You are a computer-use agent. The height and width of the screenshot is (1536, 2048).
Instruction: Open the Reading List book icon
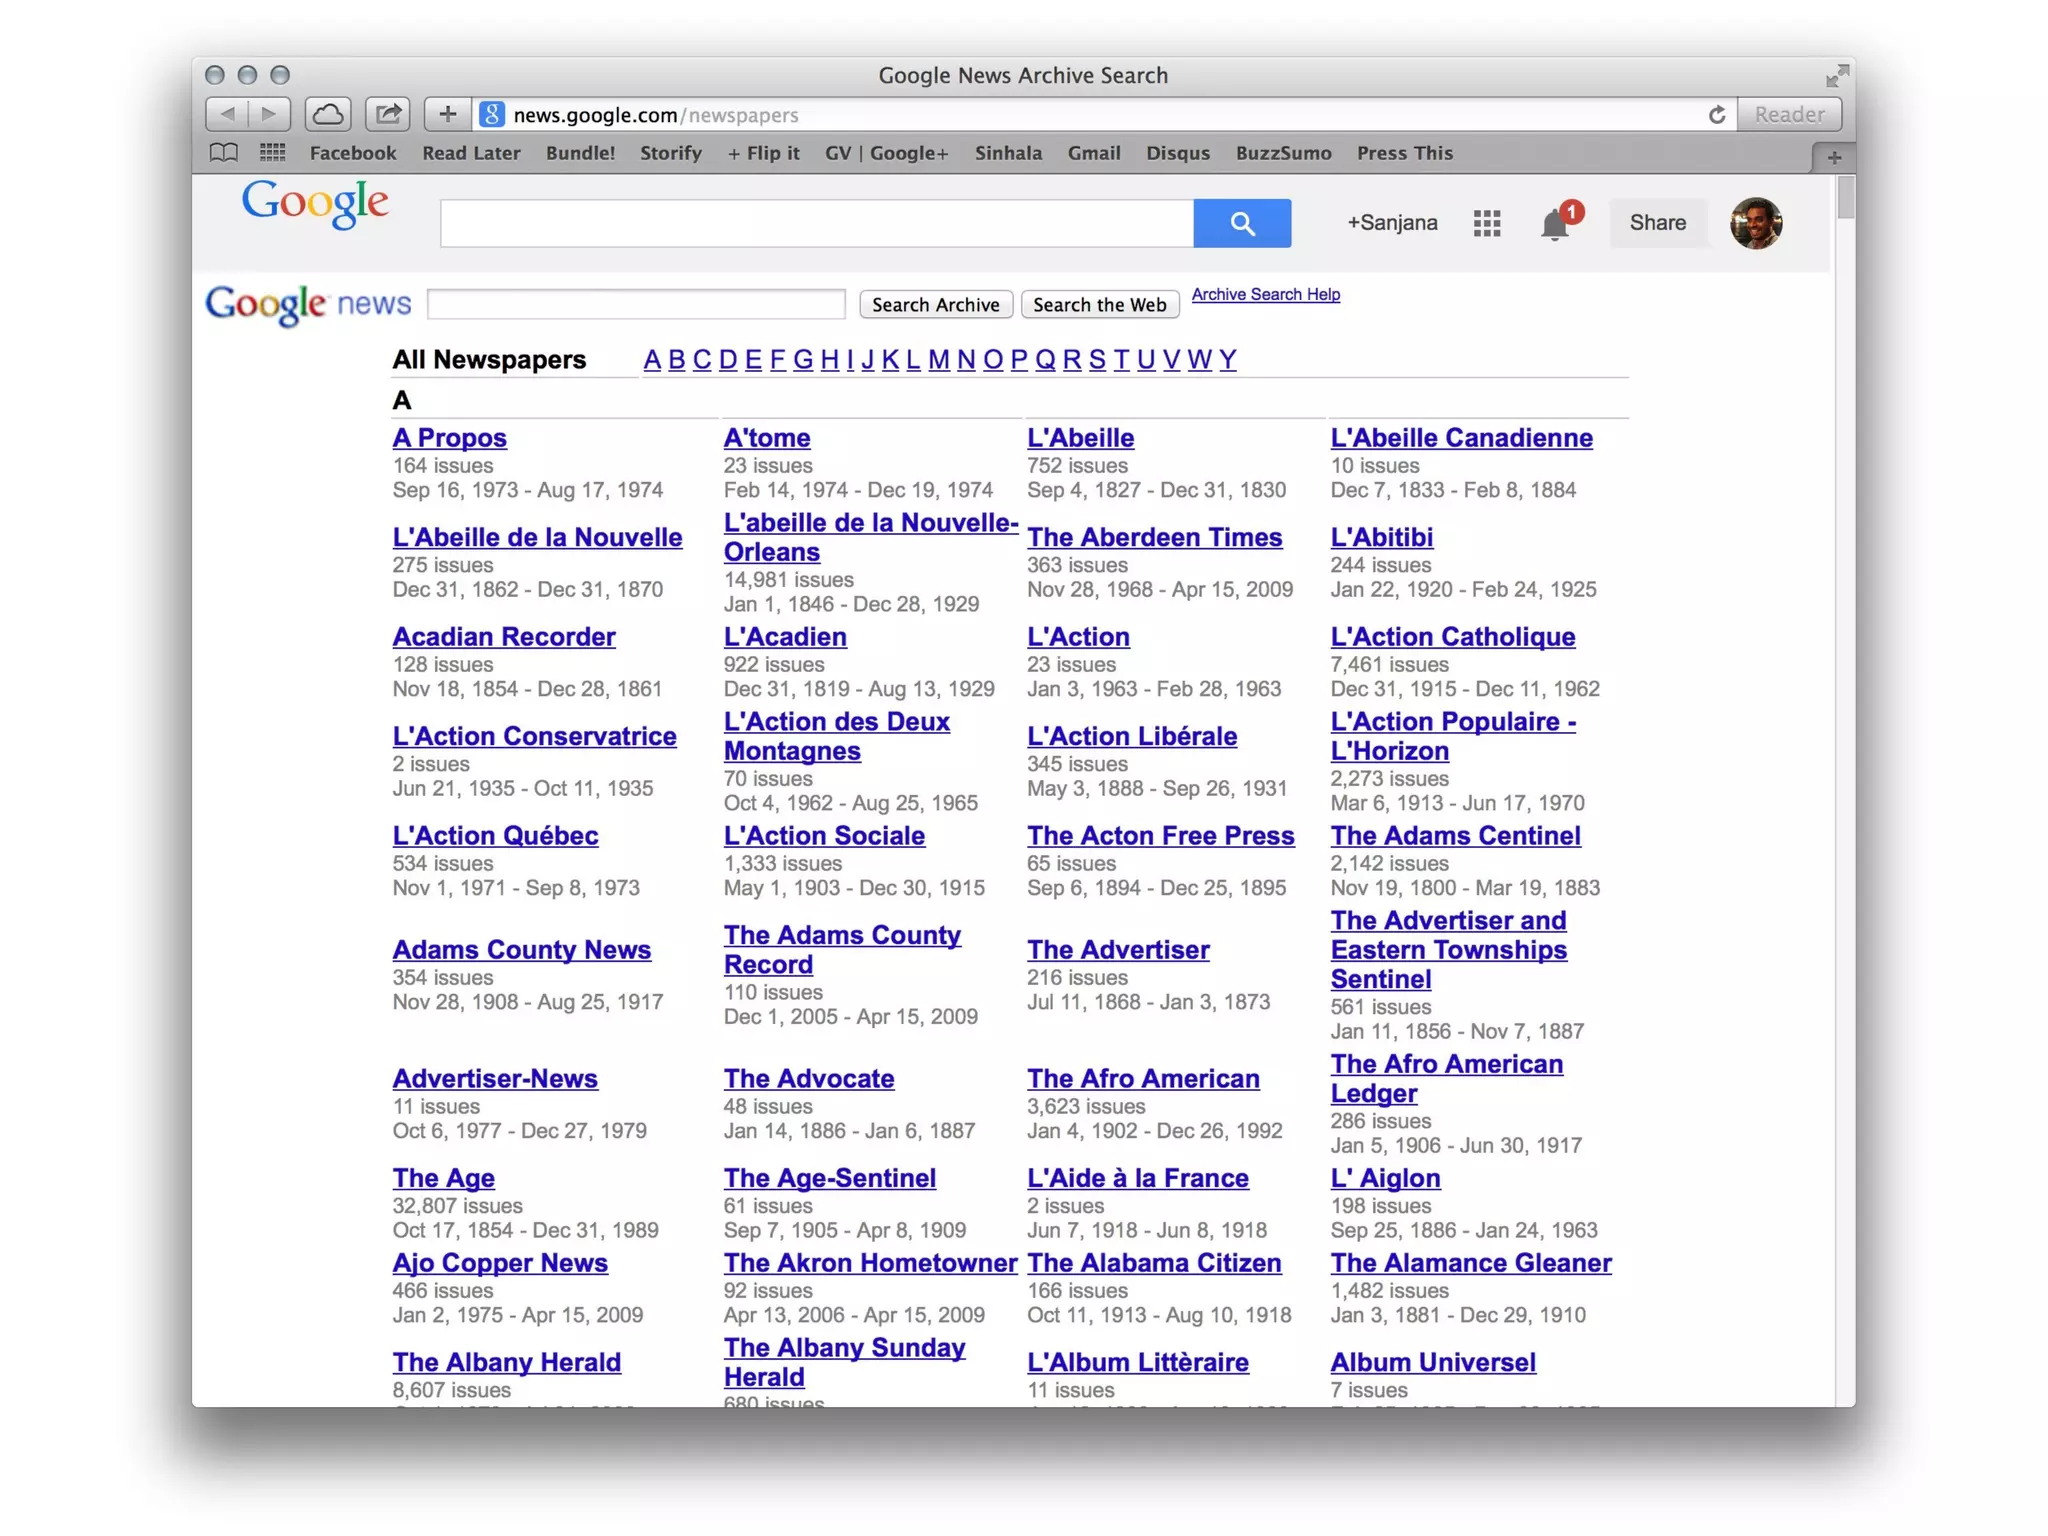(x=224, y=153)
